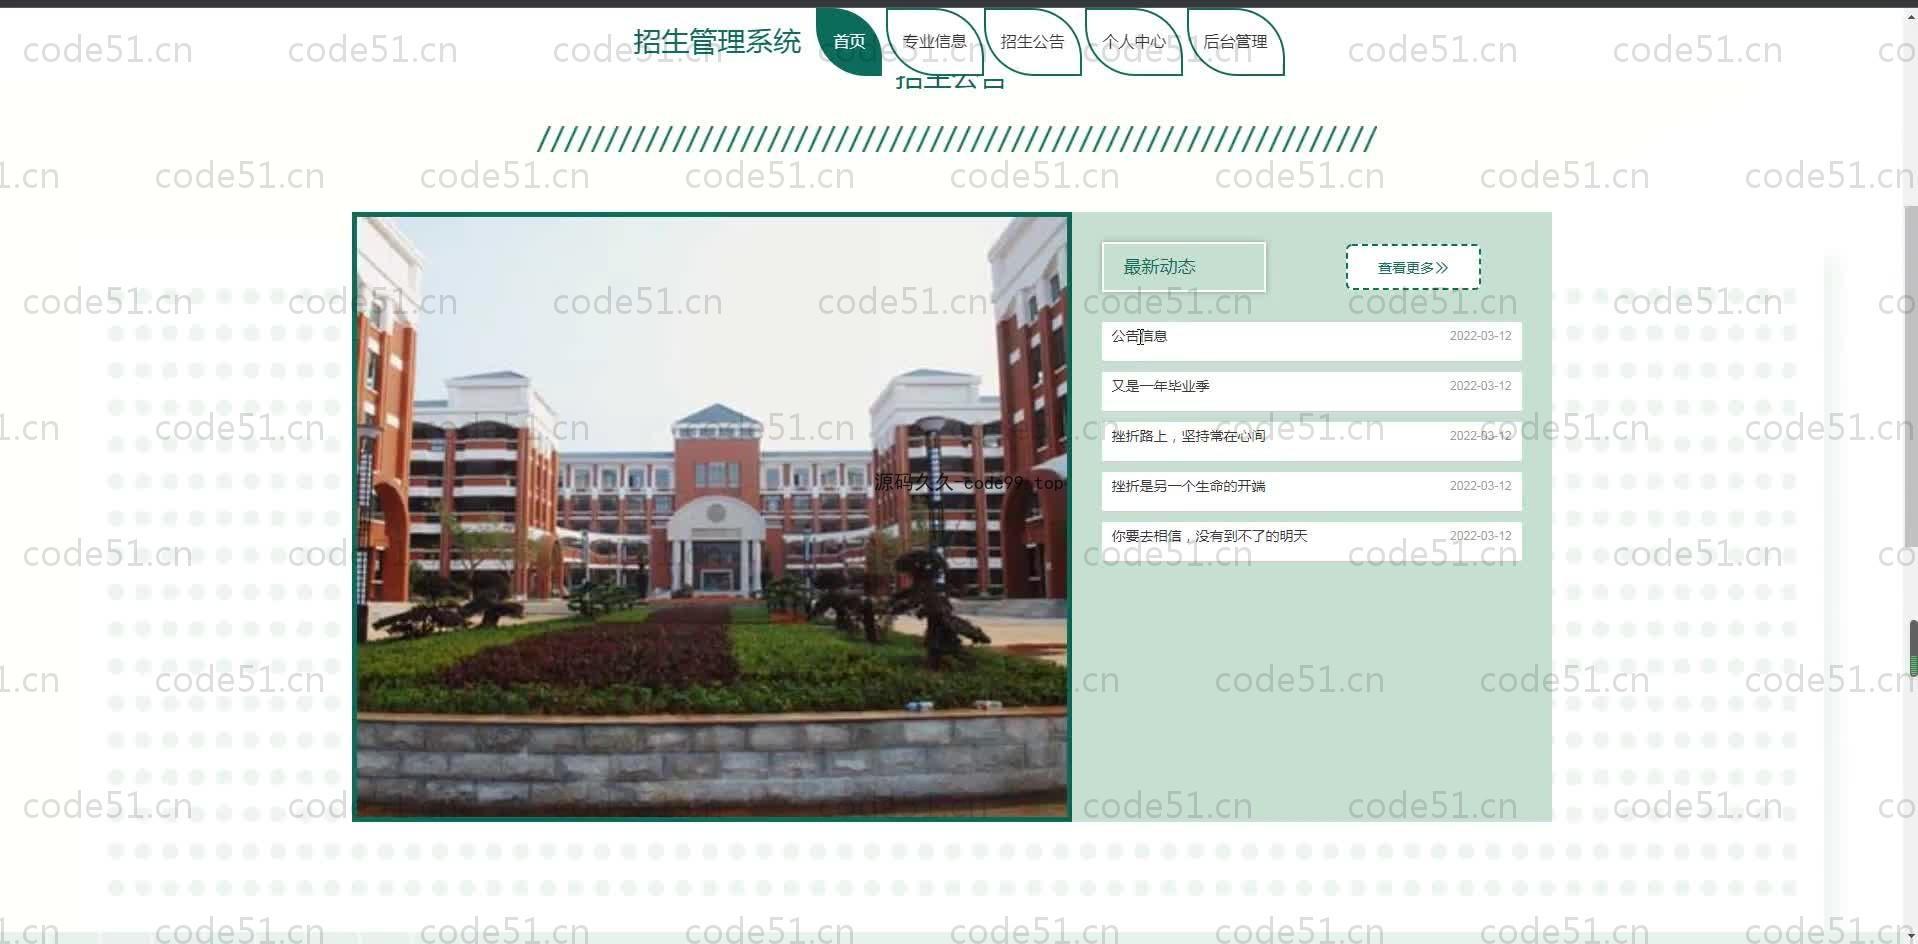Click the 查看更多 button
1918x944 pixels.
(1413, 267)
